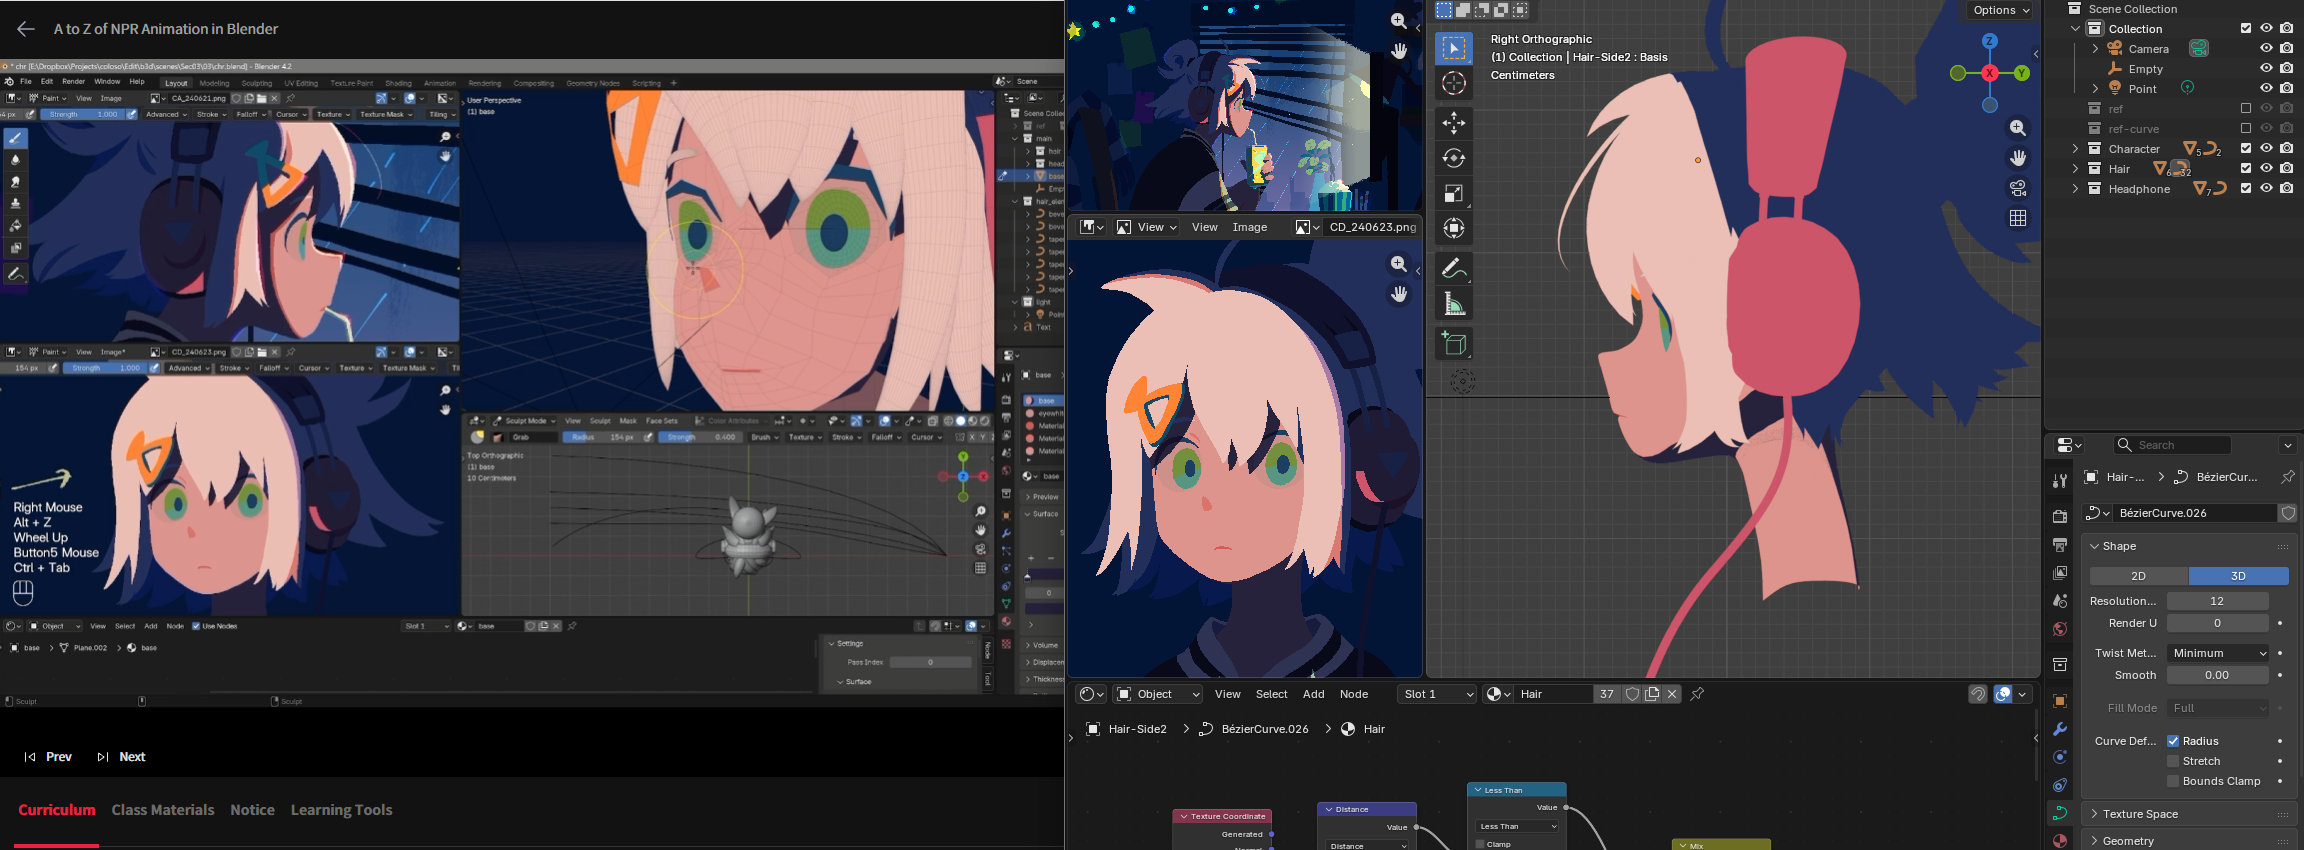Go to the Prev lesson
The height and width of the screenshot is (850, 2304).
48,757
